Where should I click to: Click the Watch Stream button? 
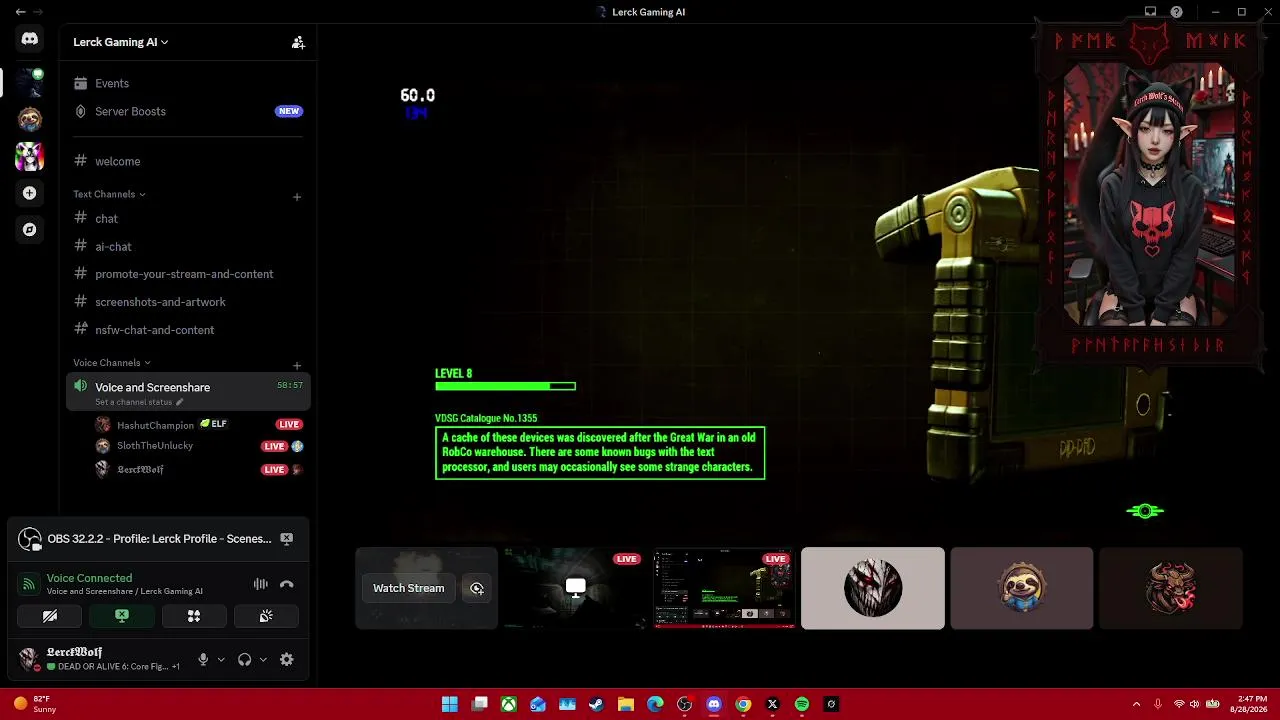tap(408, 588)
